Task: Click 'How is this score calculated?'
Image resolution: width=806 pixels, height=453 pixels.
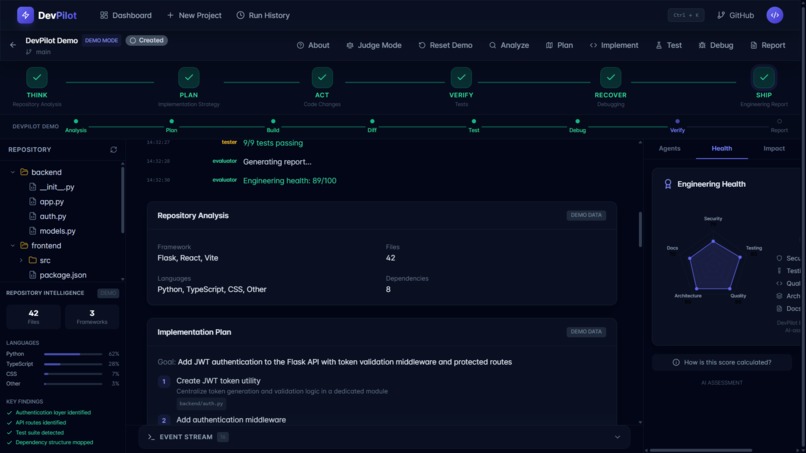Action: pos(722,363)
